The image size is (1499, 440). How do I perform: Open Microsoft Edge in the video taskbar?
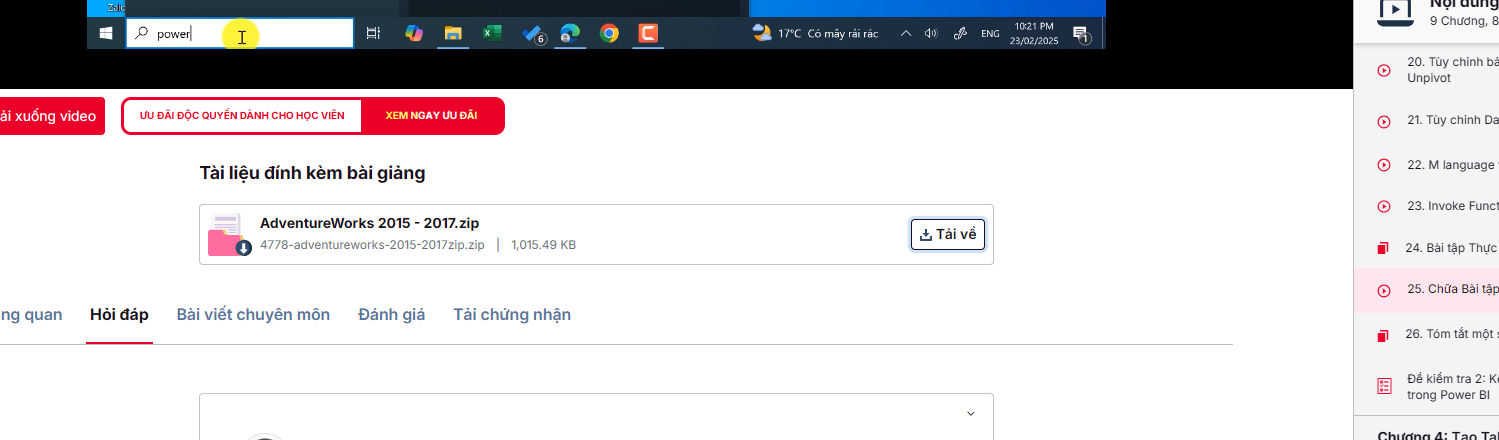570,34
